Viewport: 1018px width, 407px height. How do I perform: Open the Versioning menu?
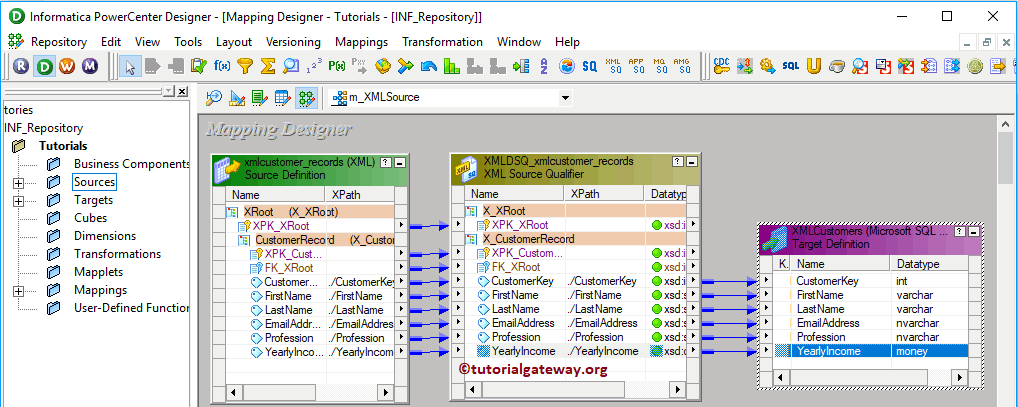[293, 42]
